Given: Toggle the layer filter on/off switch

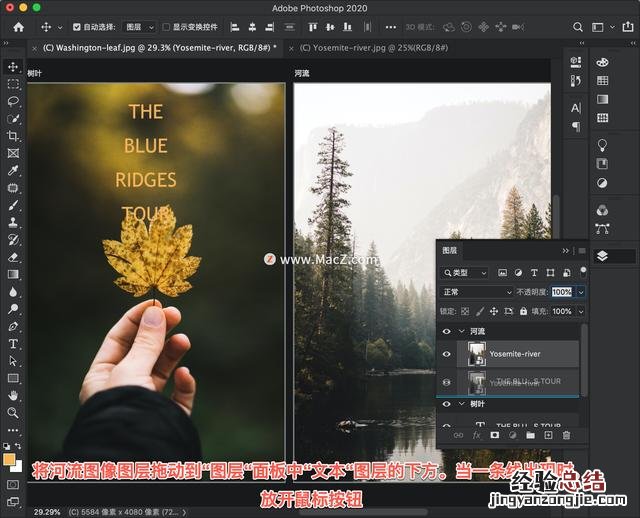Looking at the screenshot, I should click(x=583, y=272).
